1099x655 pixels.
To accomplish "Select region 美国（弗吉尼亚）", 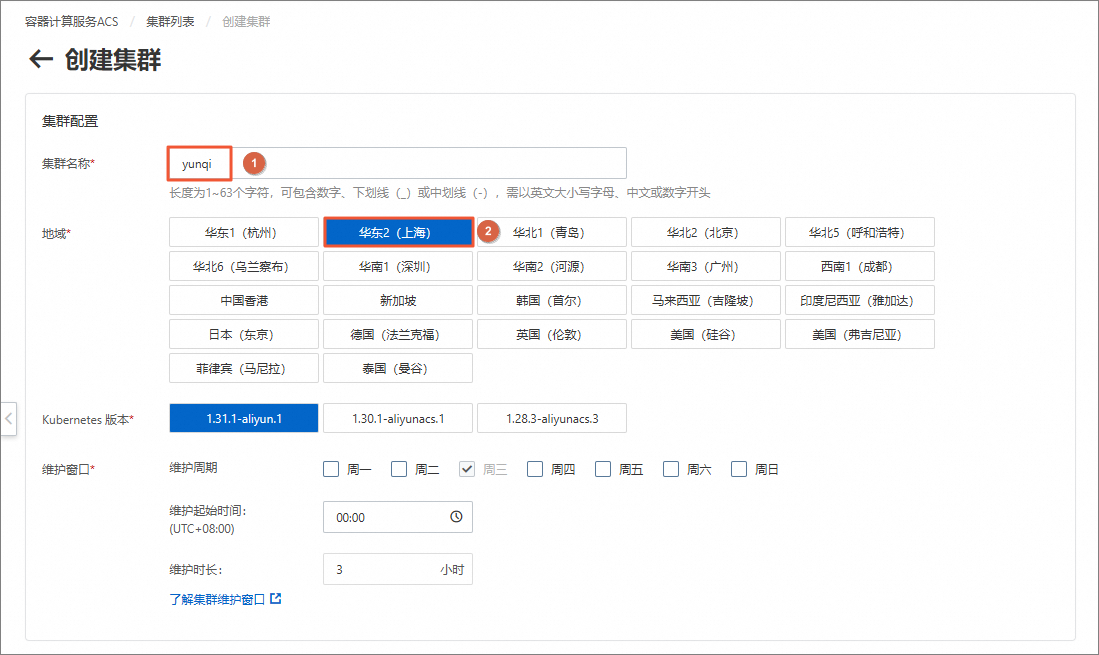I will pos(860,334).
